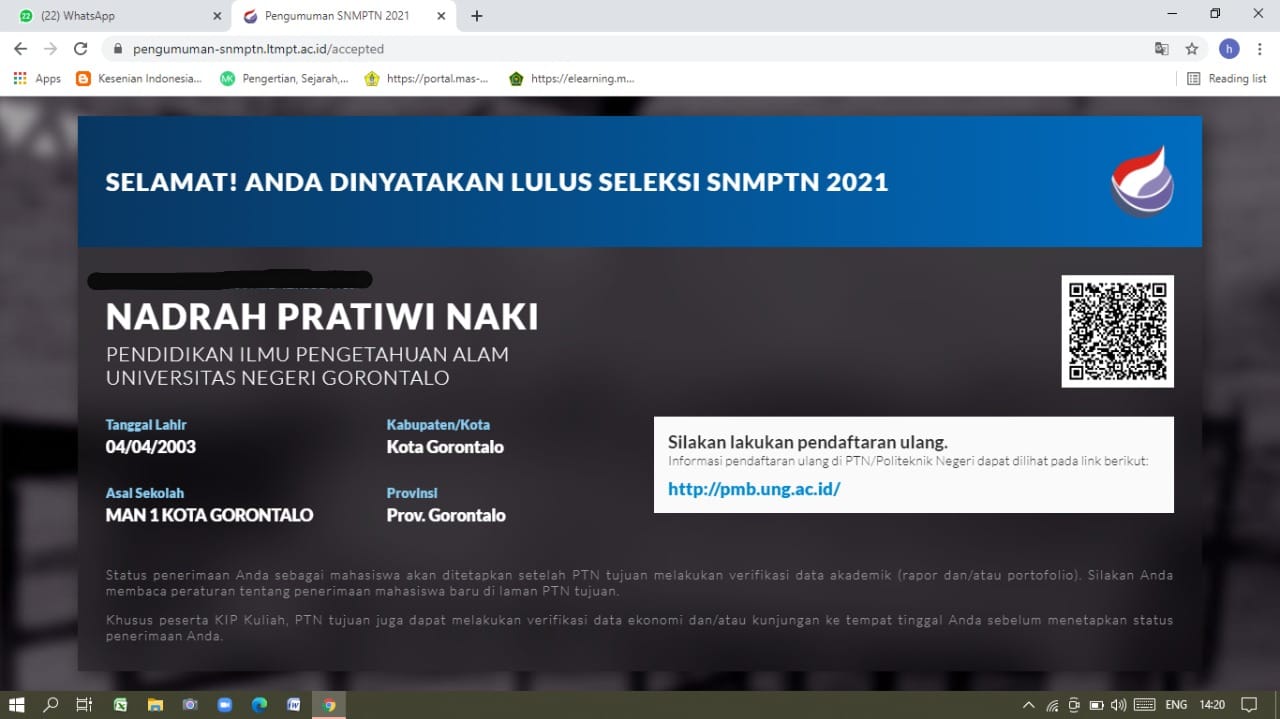
Task: Check the battery status icon
Action: click(x=1096, y=705)
